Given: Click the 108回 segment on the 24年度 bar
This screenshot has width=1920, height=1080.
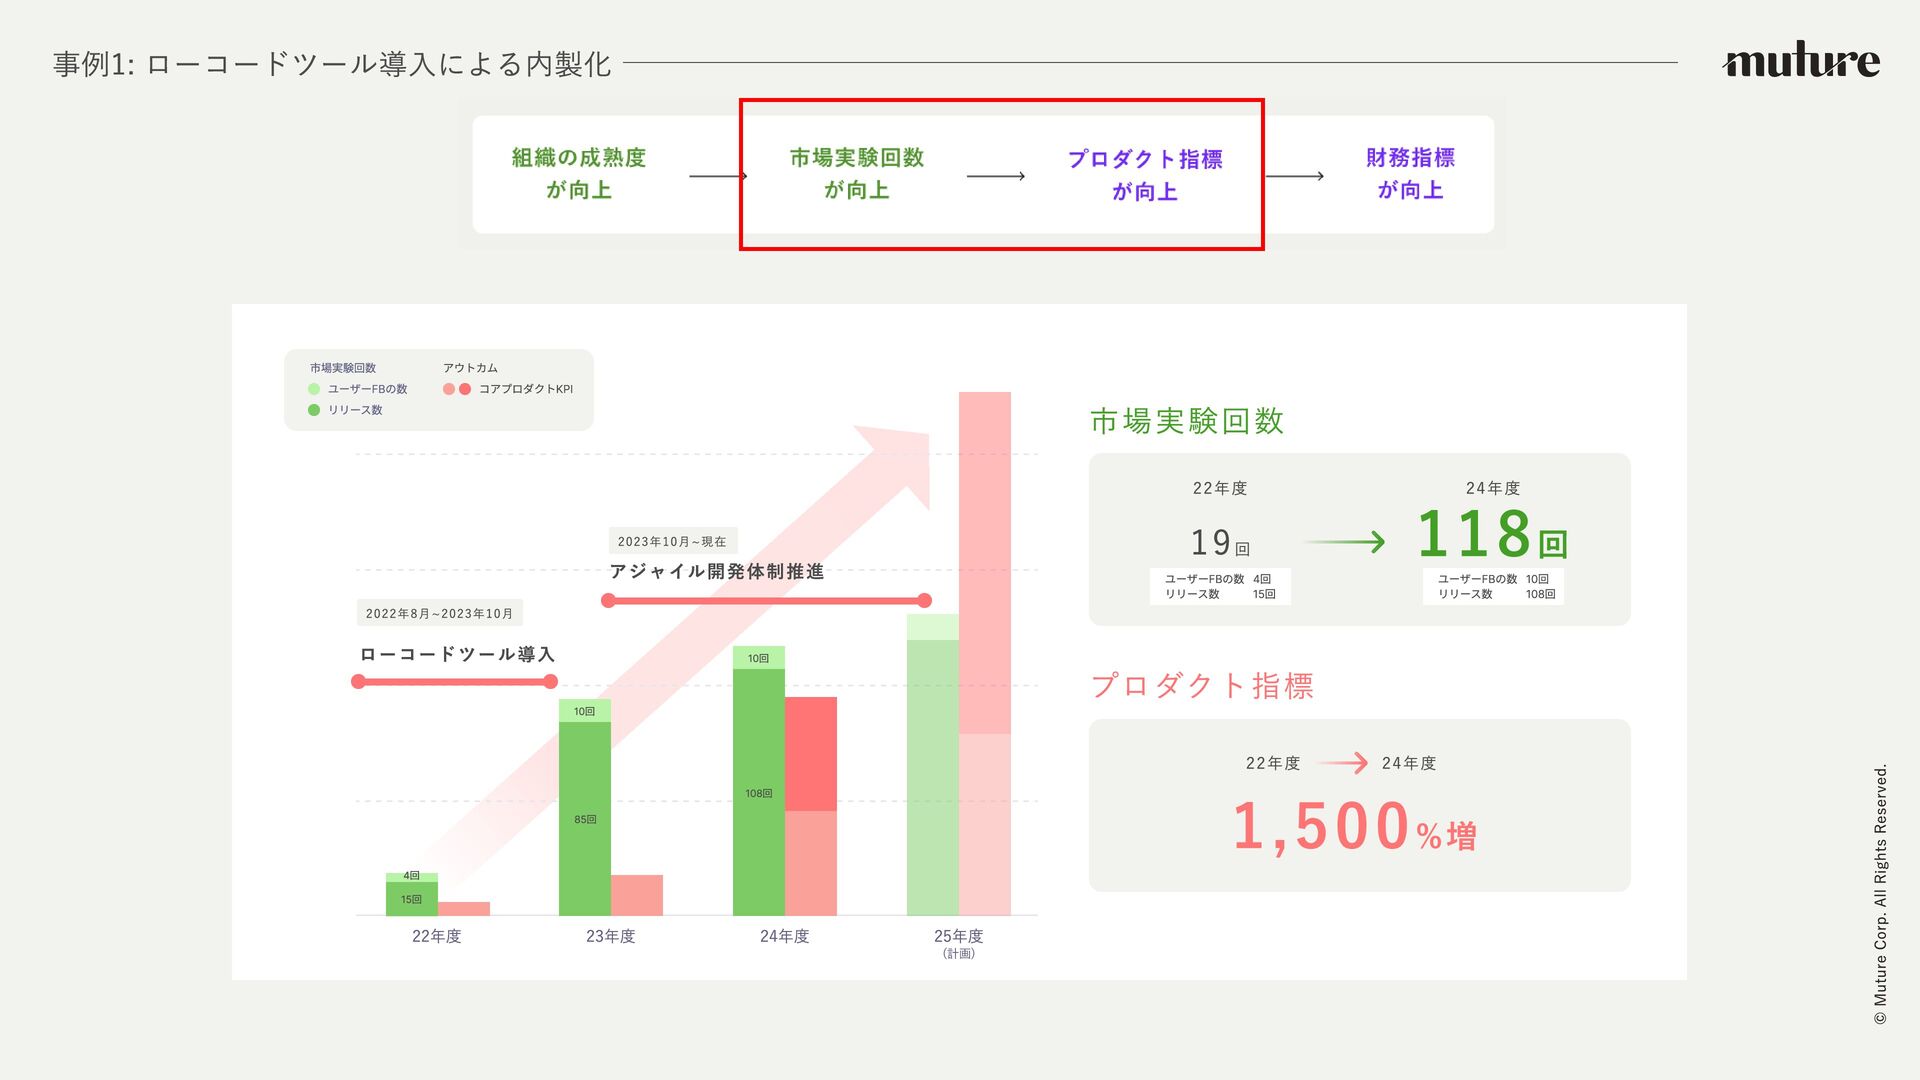Looking at the screenshot, I should [x=759, y=793].
